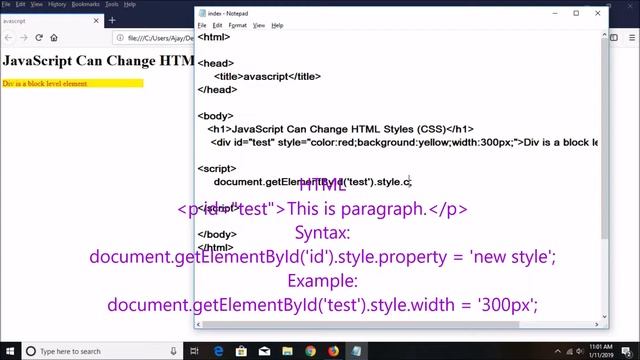The height and width of the screenshot is (360, 640).
Task: Click Notepad scroll right arrow
Action: tap(597, 324)
